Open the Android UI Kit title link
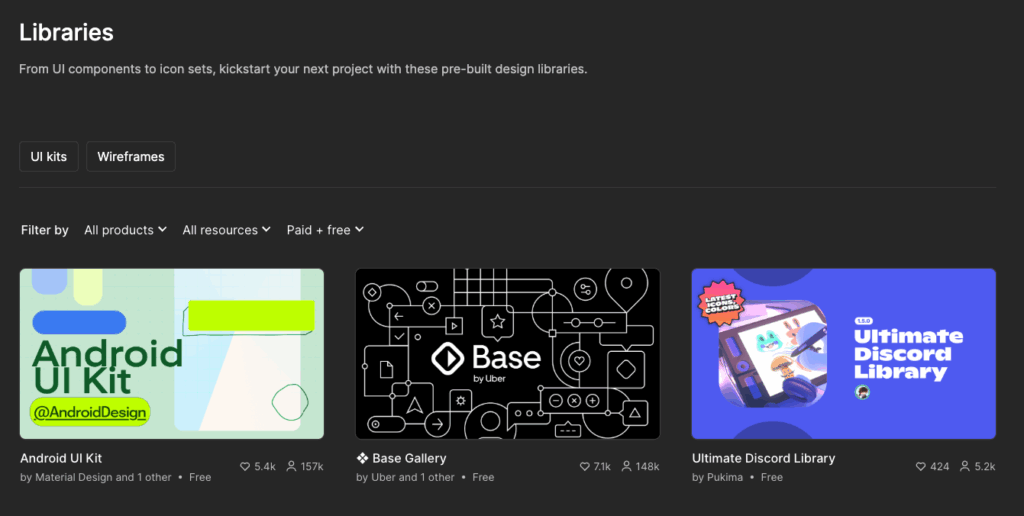Image resolution: width=1024 pixels, height=516 pixels. coord(61,458)
